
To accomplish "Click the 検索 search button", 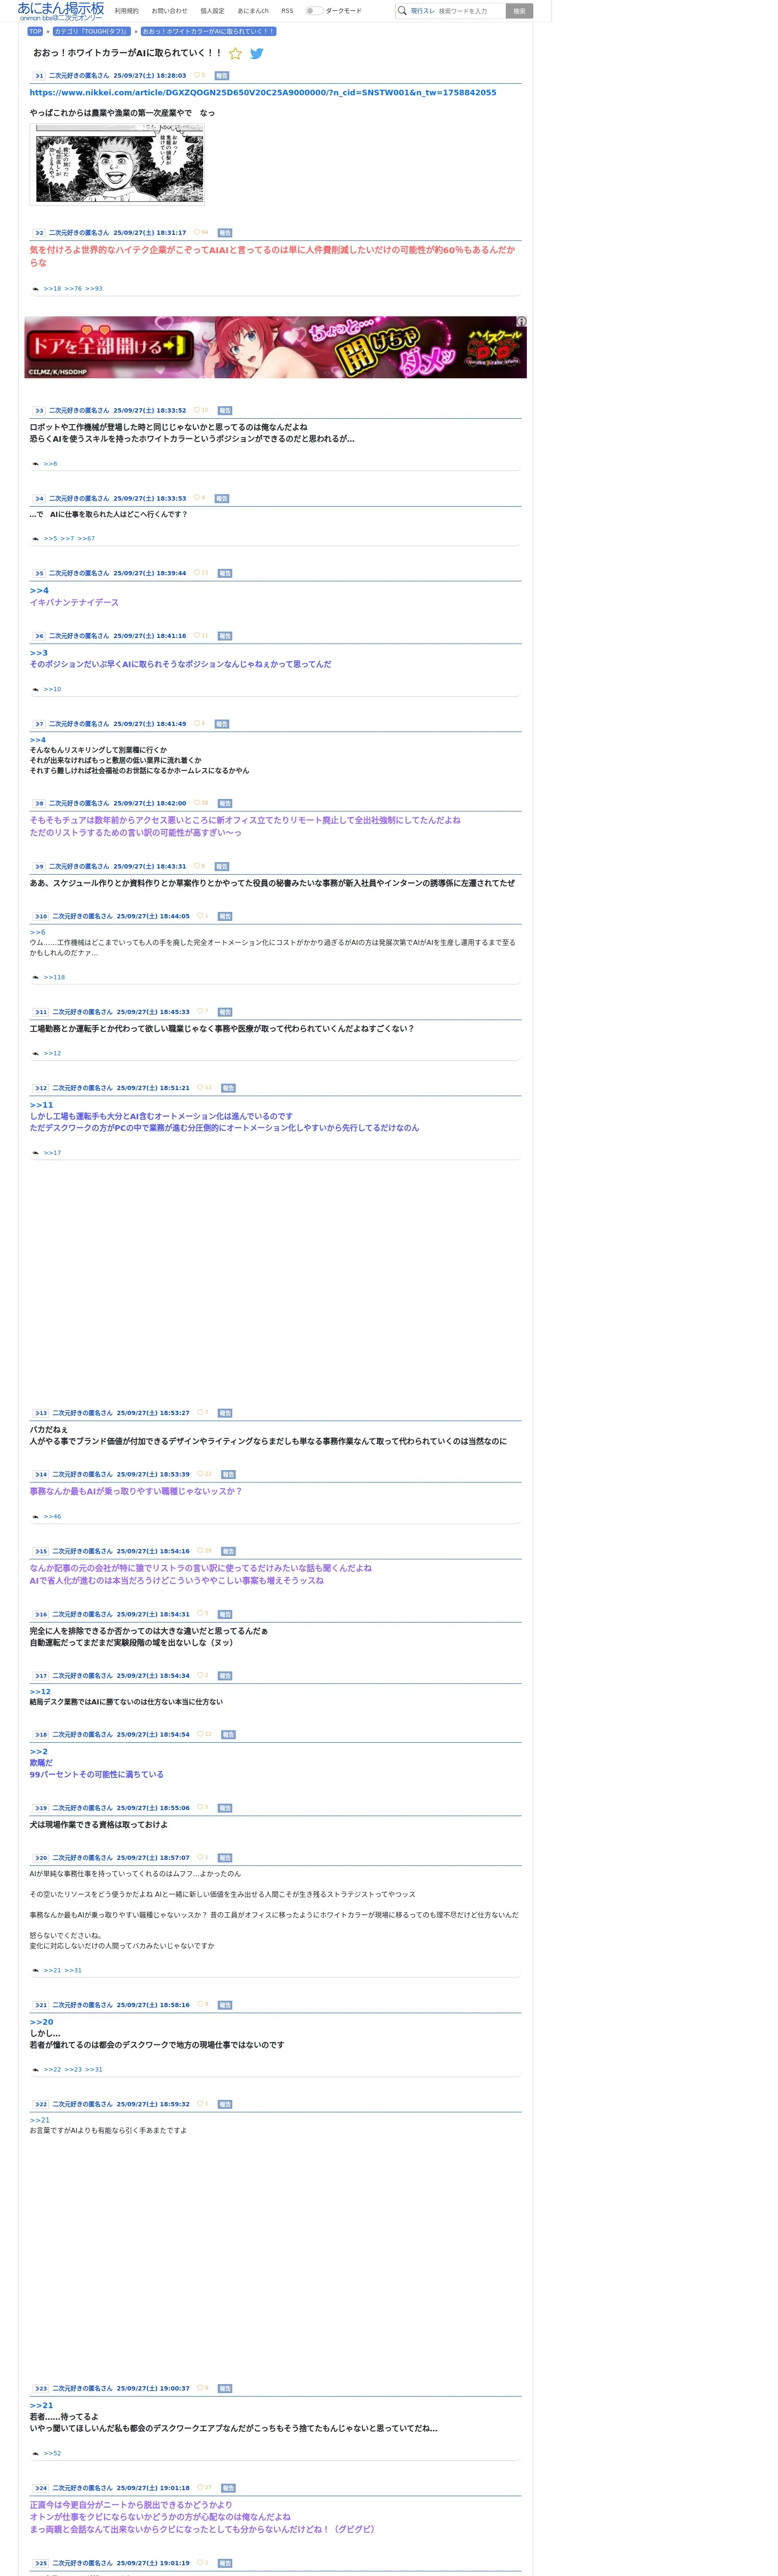I will 519,11.
